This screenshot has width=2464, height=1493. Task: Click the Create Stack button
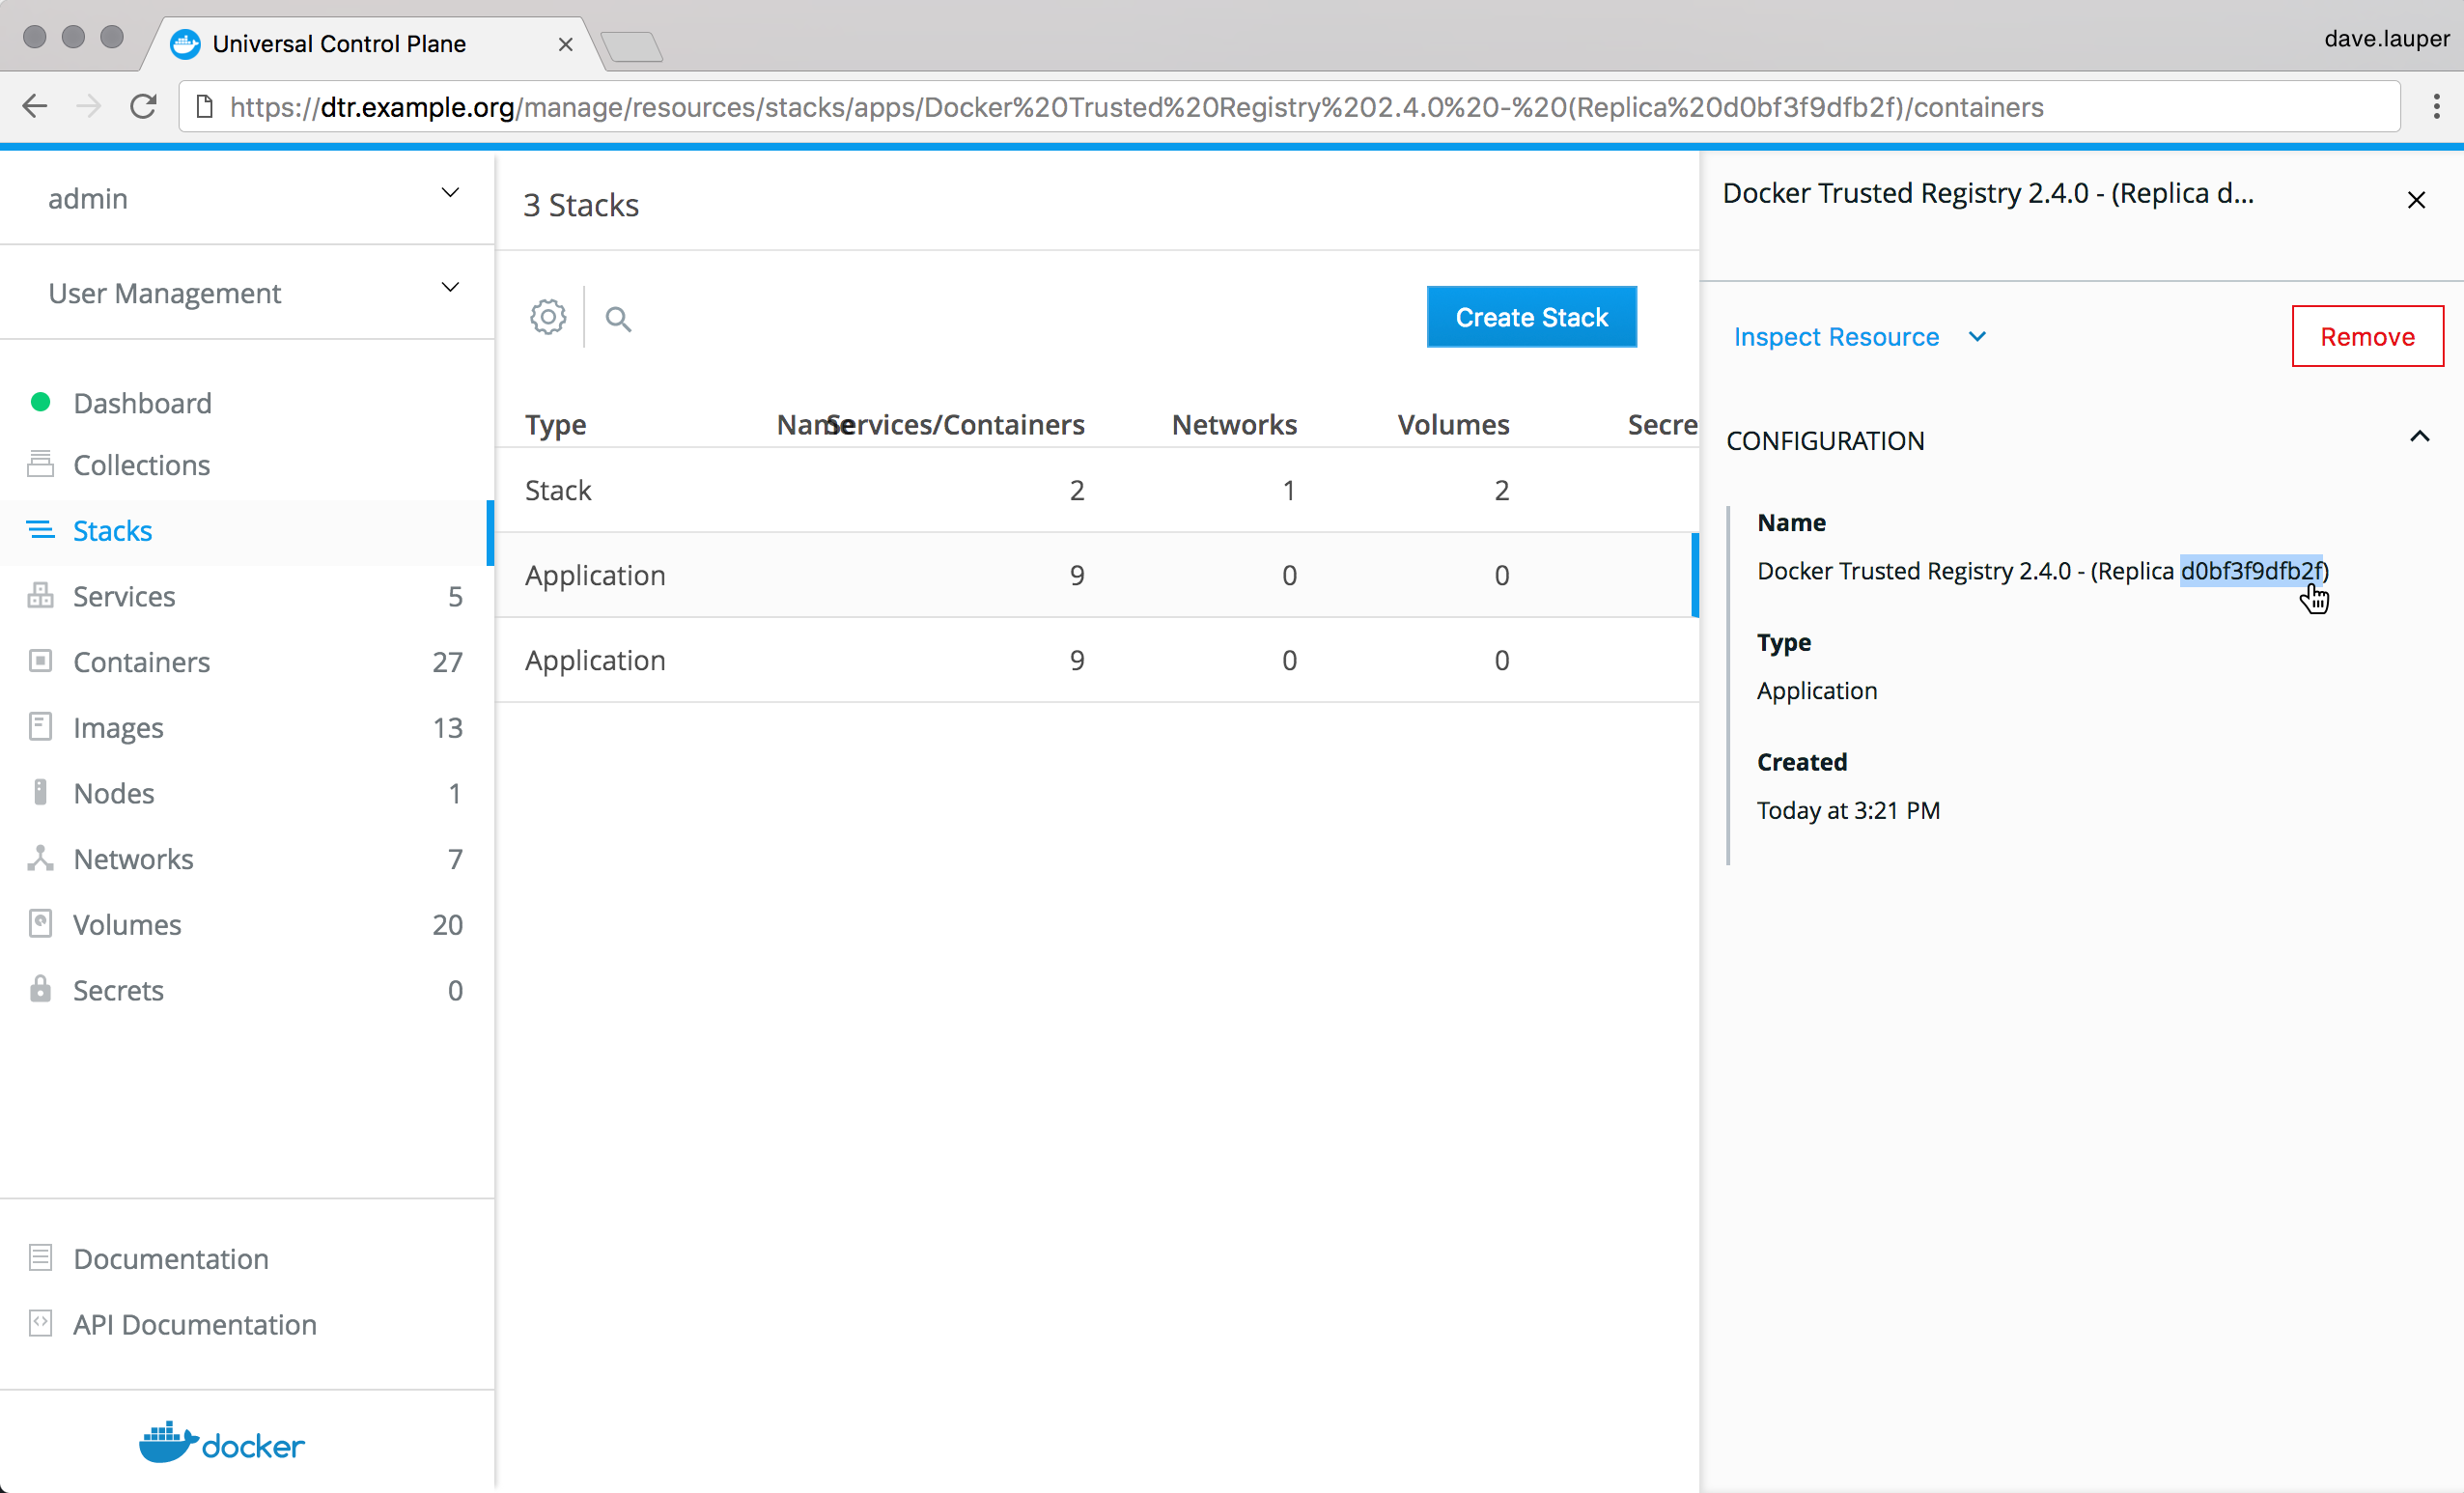1530,317
